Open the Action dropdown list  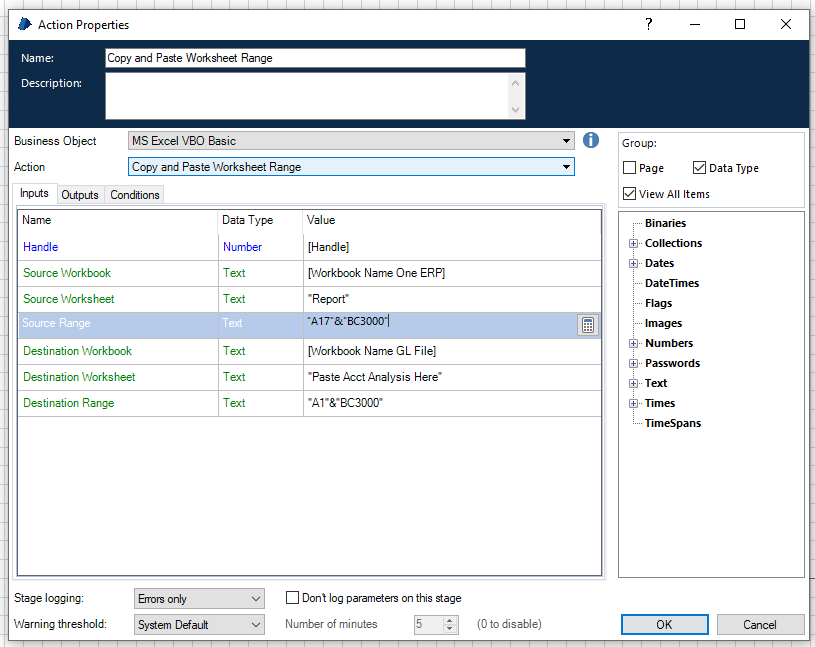567,167
